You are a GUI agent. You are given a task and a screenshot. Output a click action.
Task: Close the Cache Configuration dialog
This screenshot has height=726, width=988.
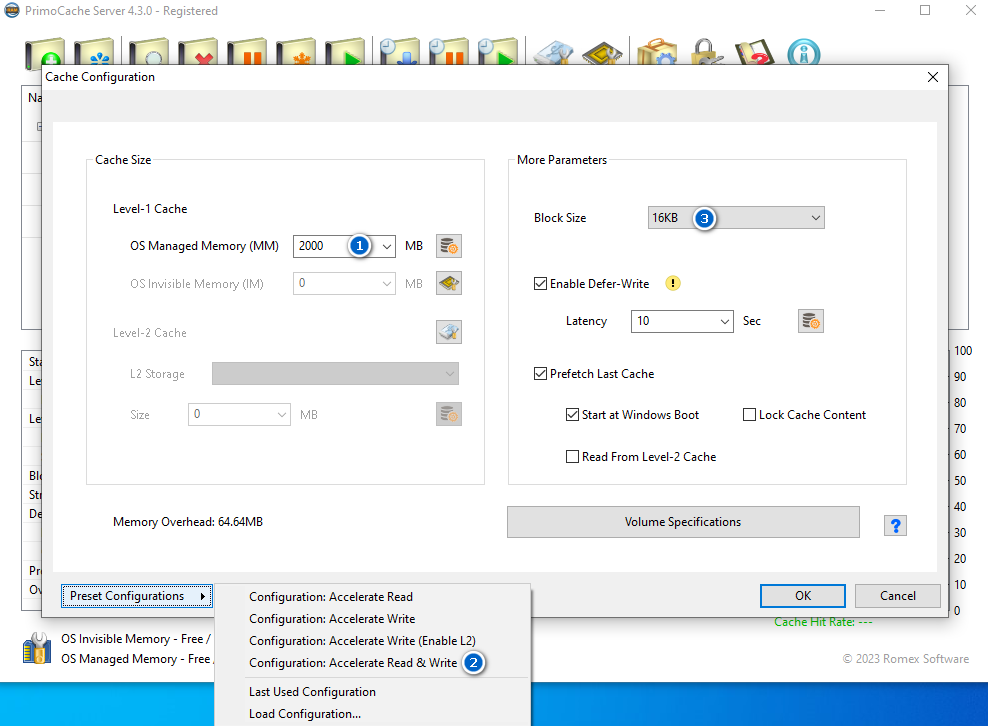pyautogui.click(x=933, y=77)
